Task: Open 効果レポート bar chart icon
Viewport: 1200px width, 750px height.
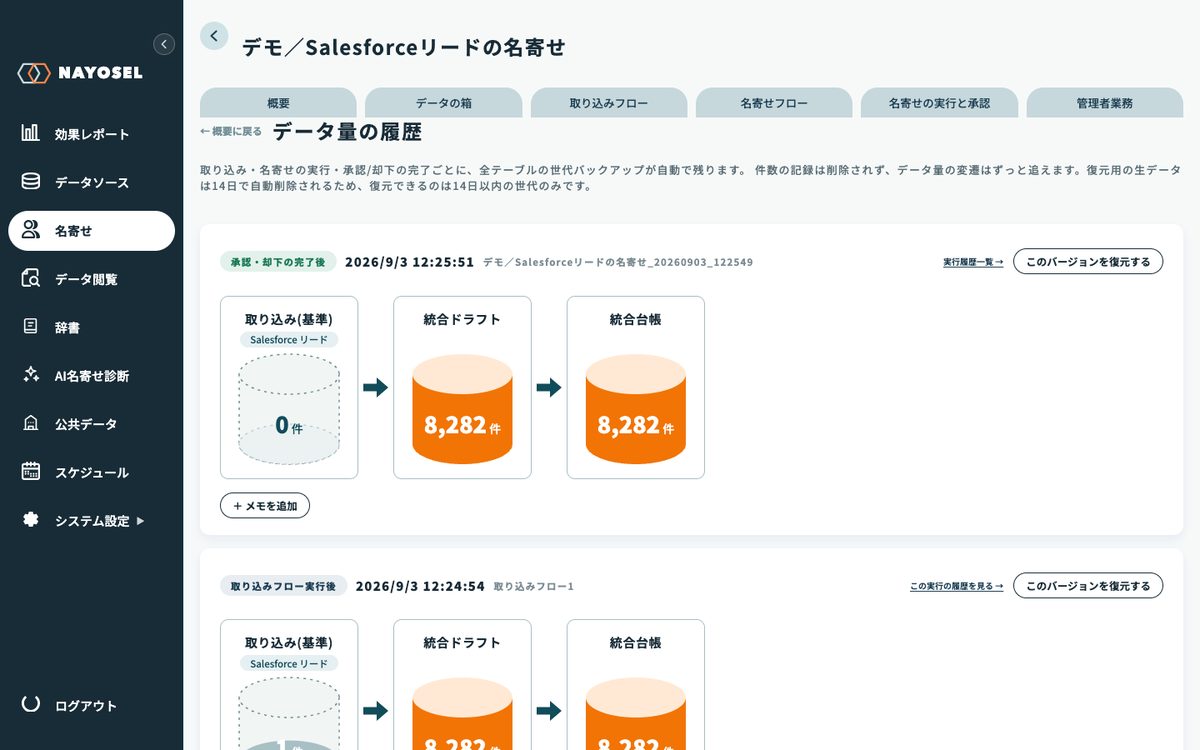Action: click(x=31, y=133)
